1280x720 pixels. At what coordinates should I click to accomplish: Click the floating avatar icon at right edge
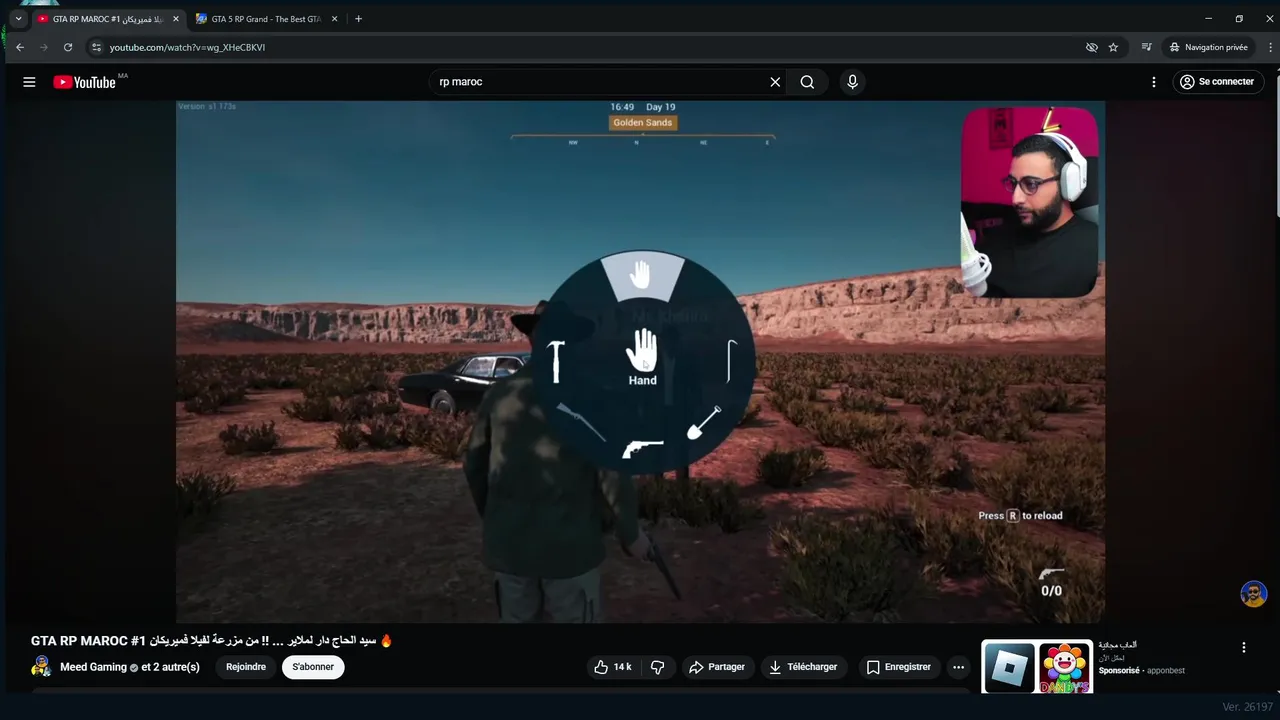pos(1254,594)
